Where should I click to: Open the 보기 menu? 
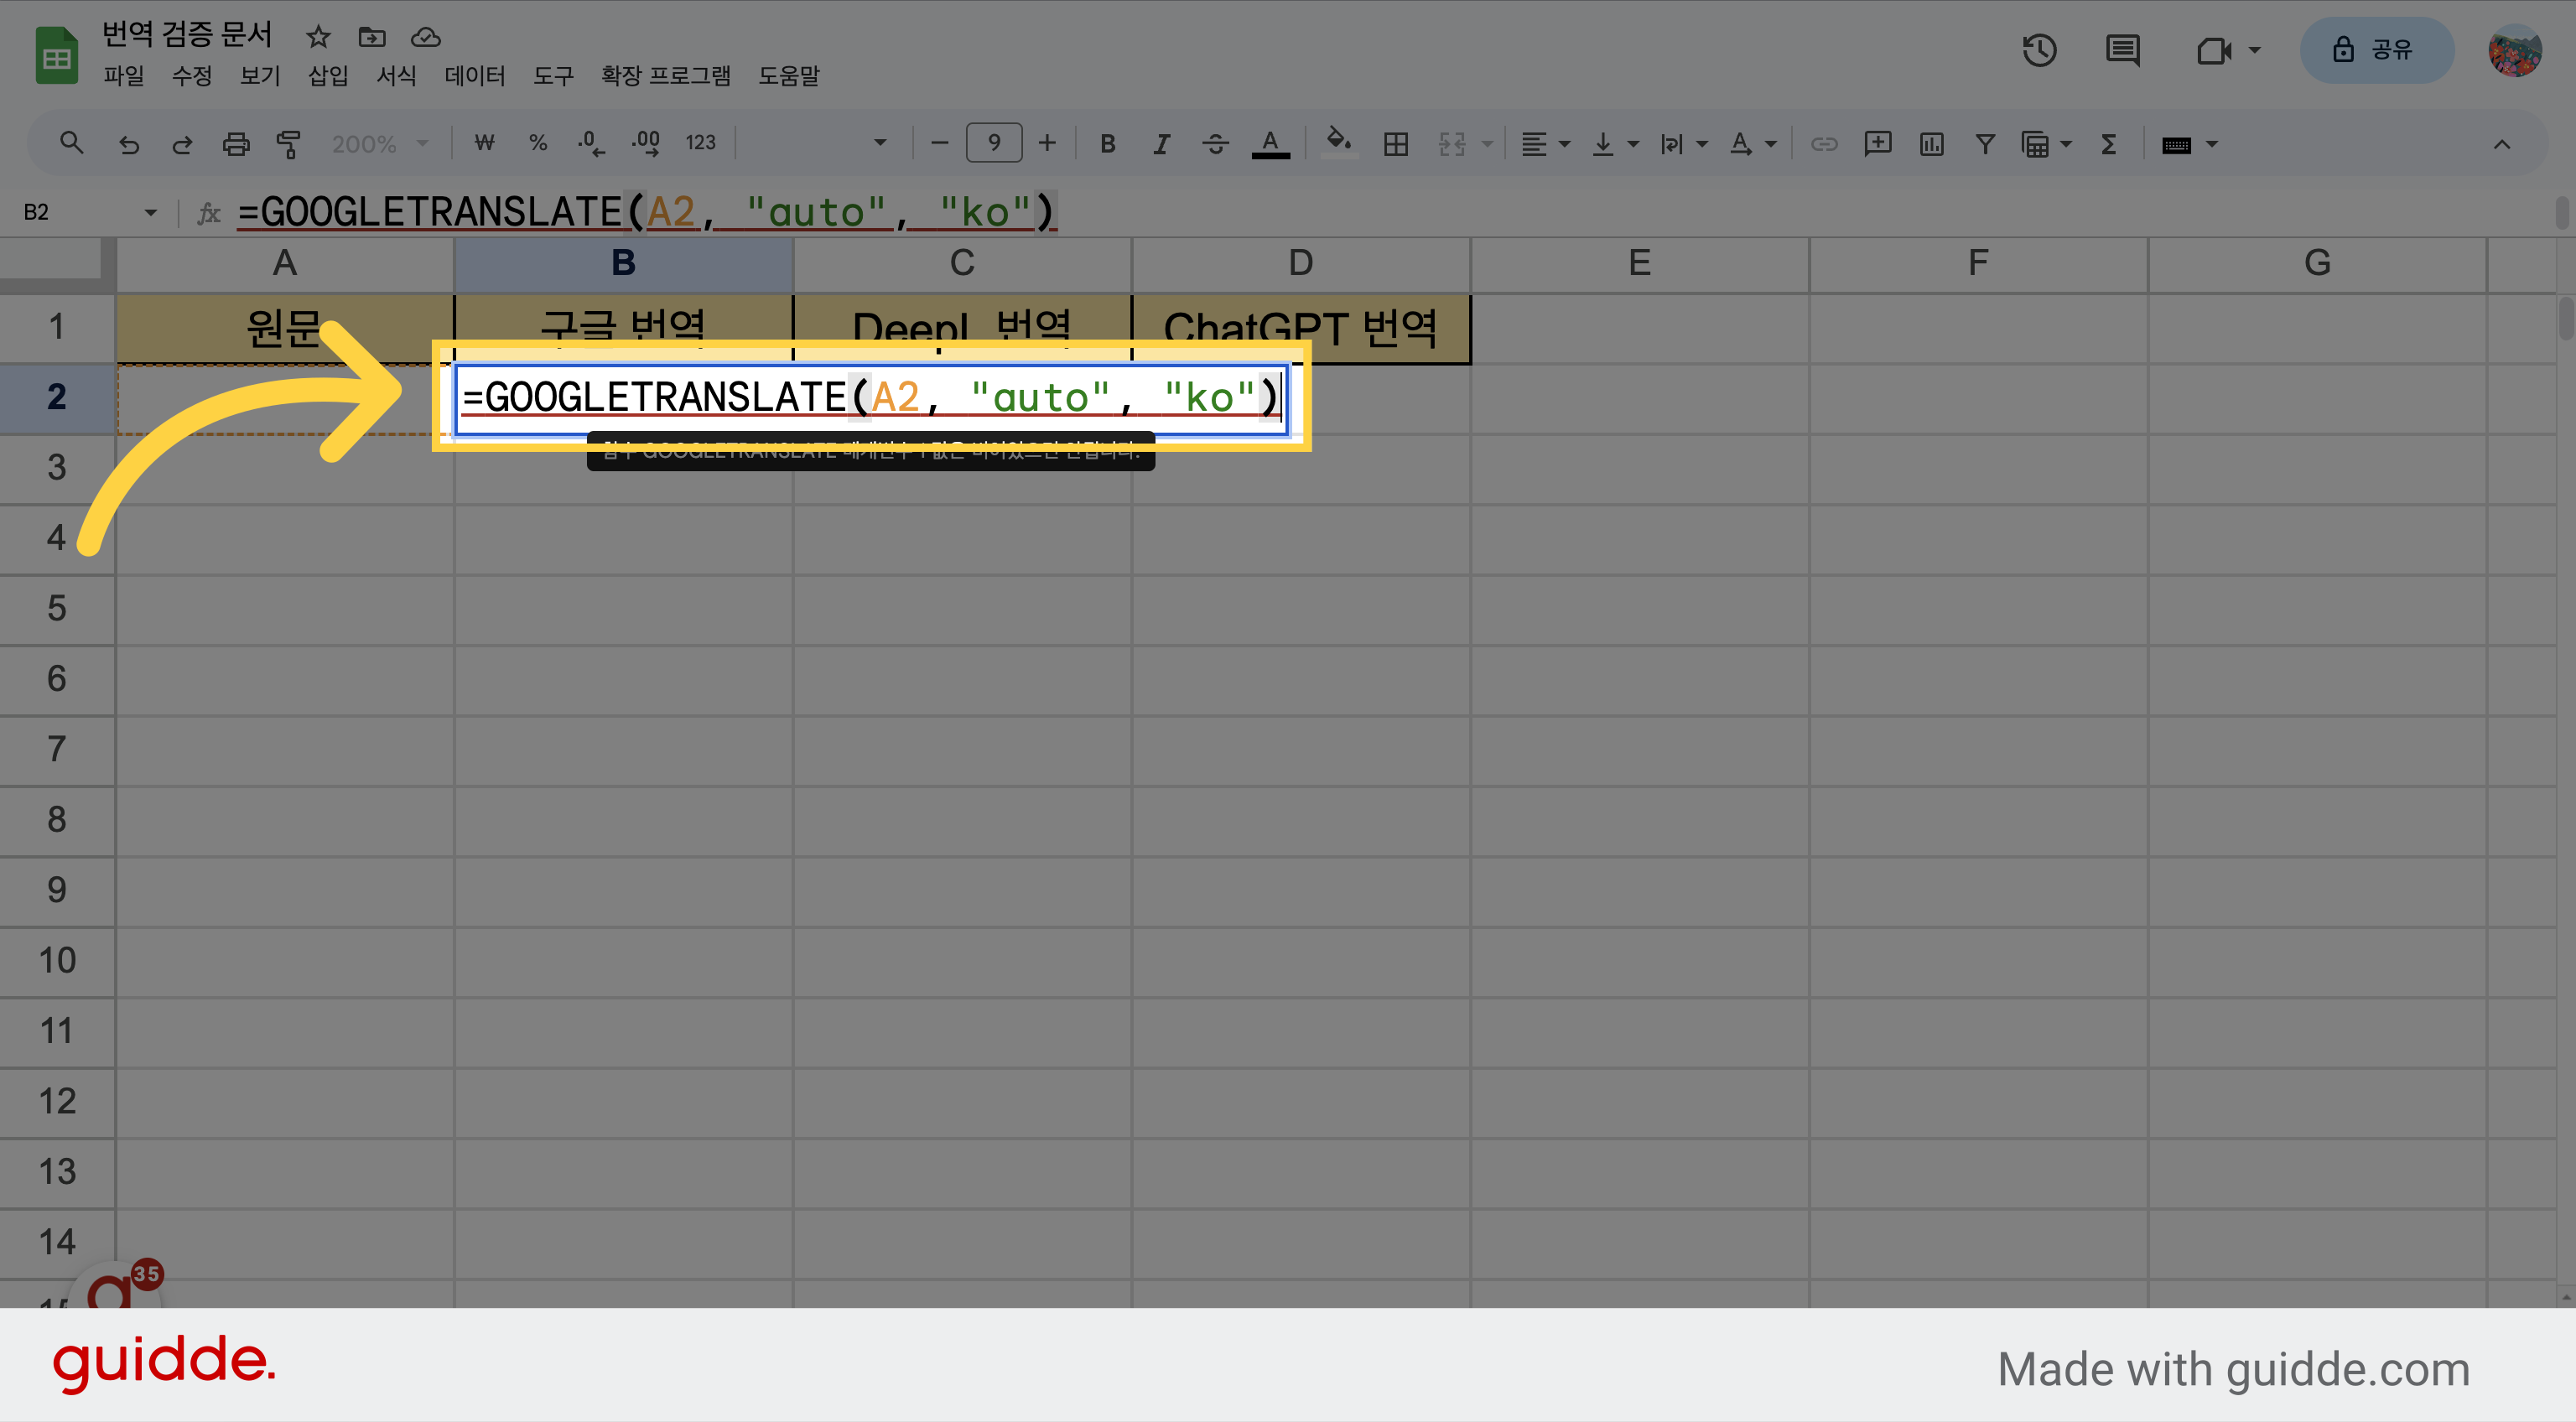pos(260,76)
